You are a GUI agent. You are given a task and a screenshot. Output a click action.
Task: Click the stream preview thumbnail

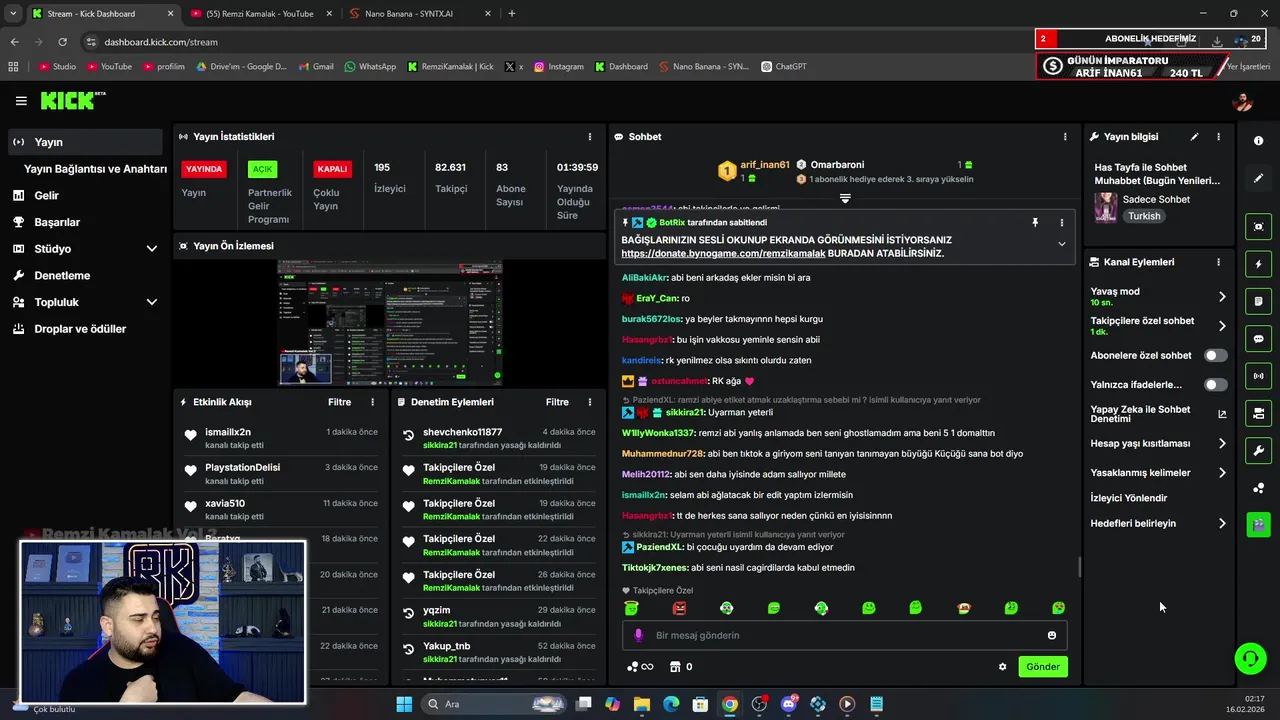[x=390, y=323]
